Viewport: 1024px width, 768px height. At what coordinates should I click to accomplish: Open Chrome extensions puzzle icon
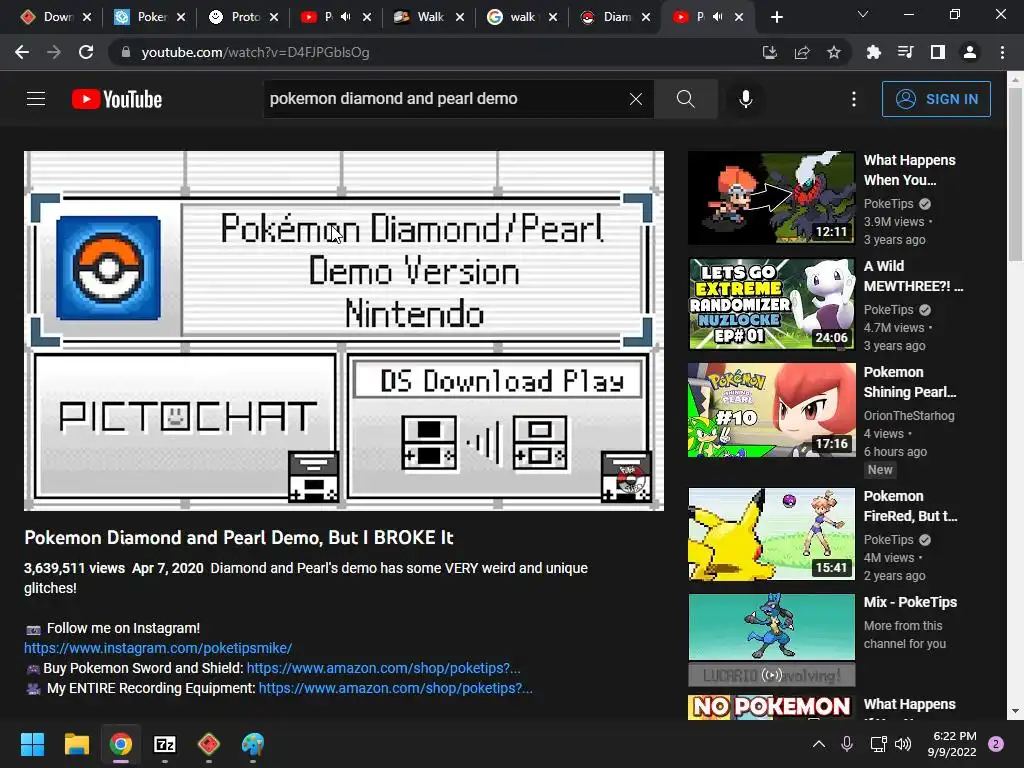[873, 52]
